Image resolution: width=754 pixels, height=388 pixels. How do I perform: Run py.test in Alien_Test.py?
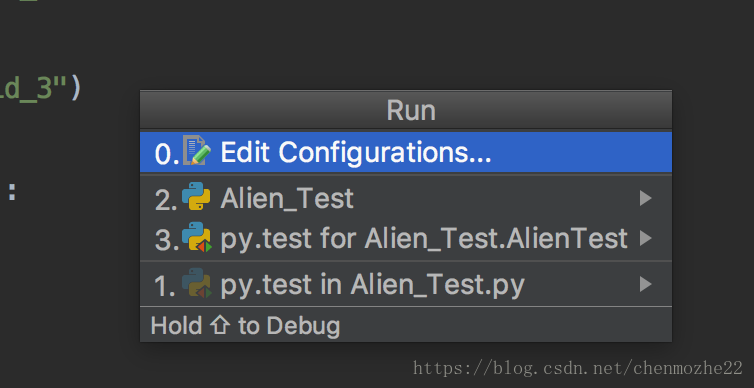(406, 284)
